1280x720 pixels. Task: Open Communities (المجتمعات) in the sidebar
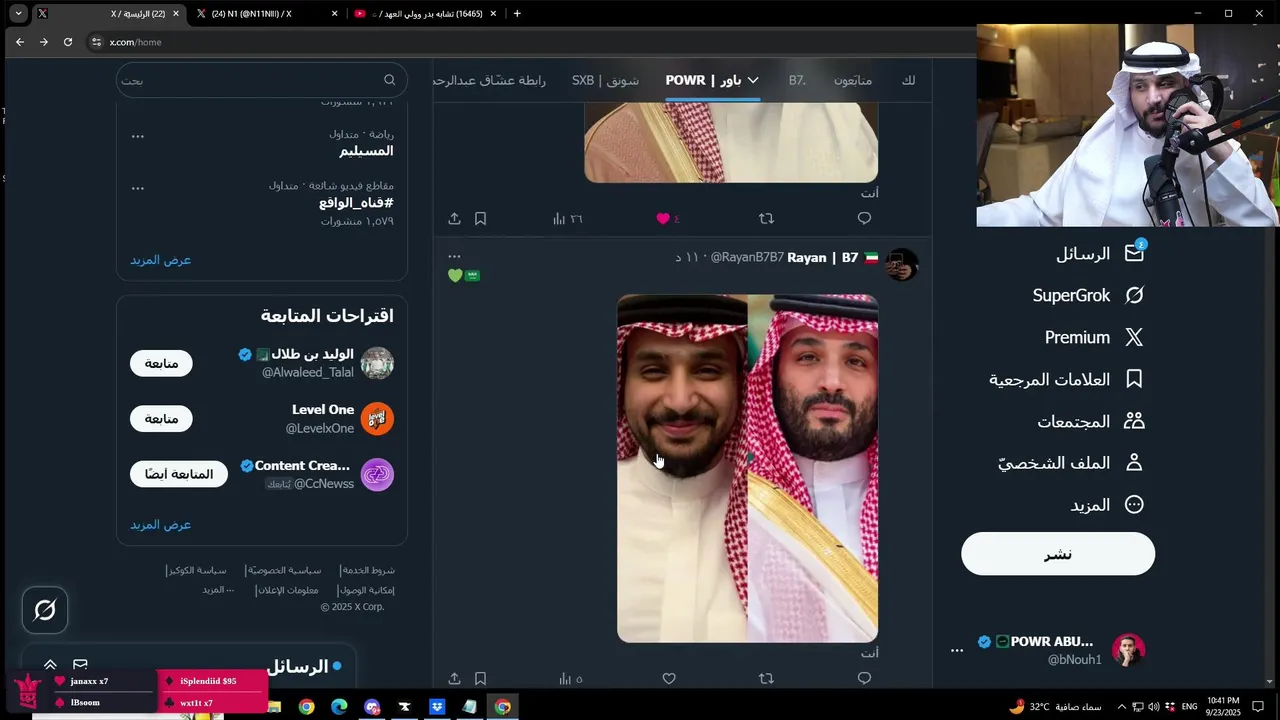pyautogui.click(x=1090, y=422)
